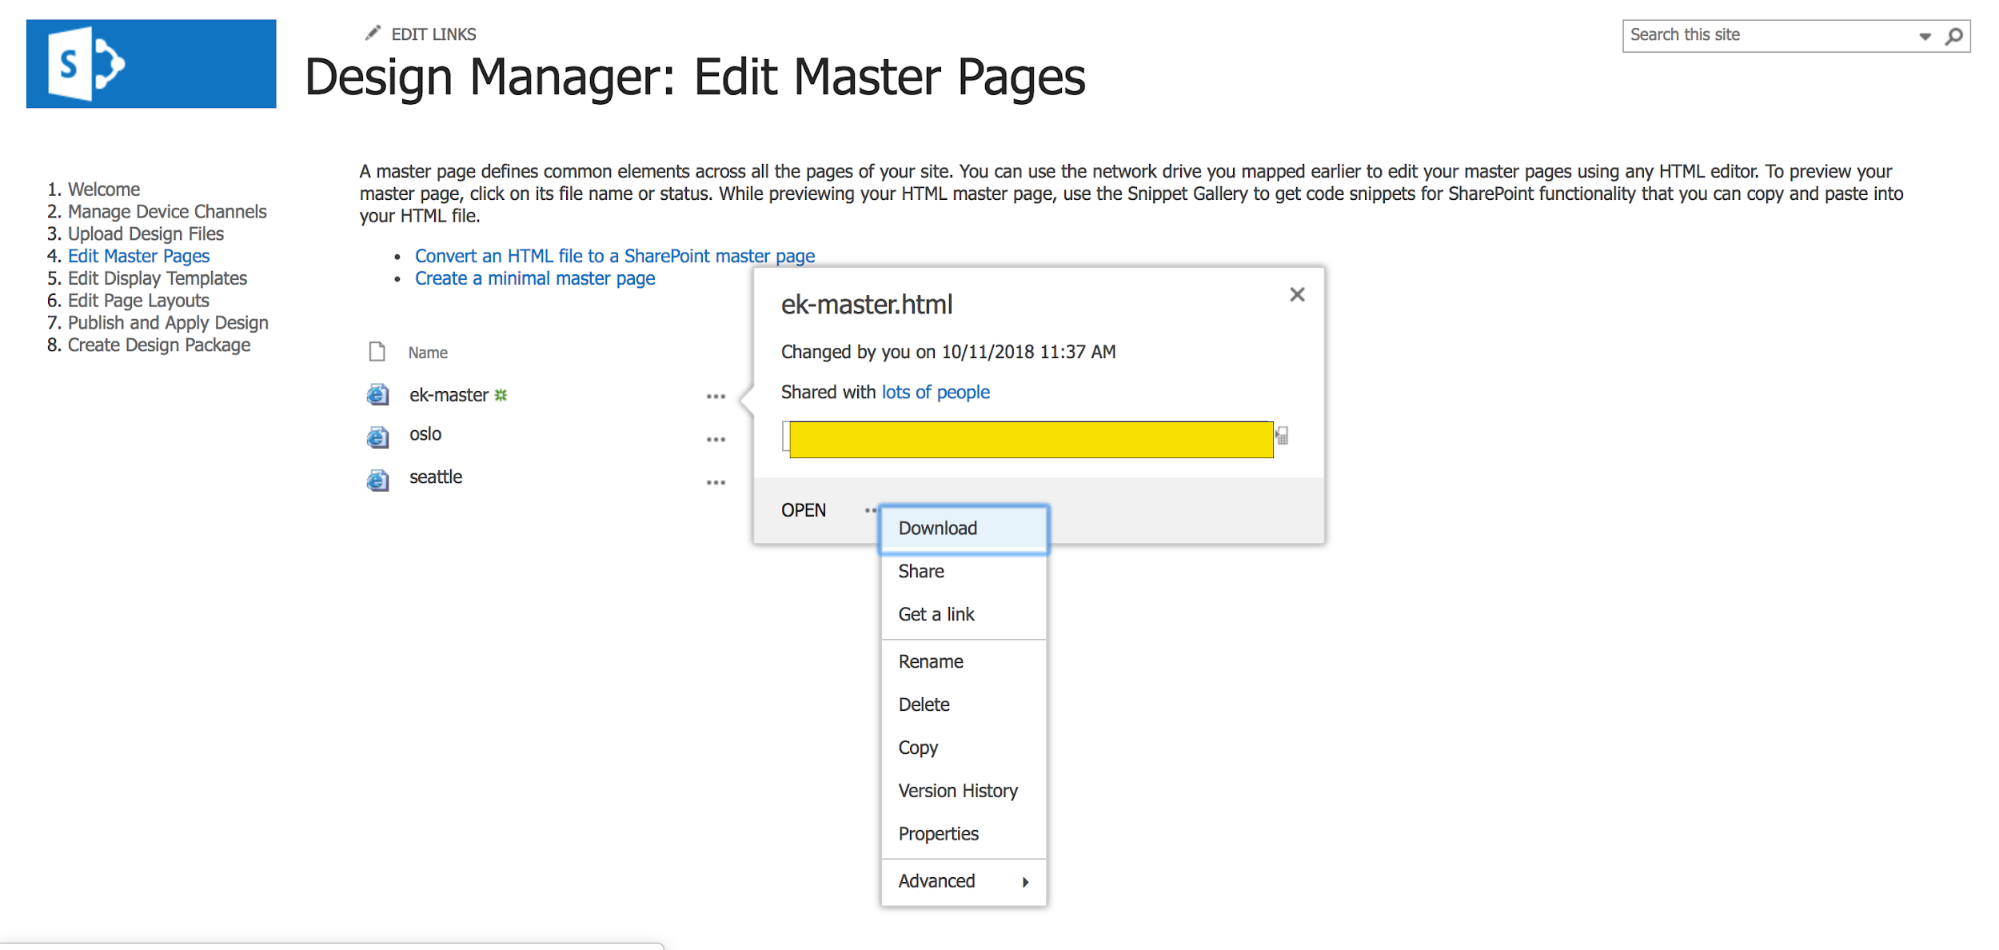Image resolution: width=1999 pixels, height=950 pixels.
Task: Open the search scope dropdown arrow
Action: click(x=1925, y=36)
